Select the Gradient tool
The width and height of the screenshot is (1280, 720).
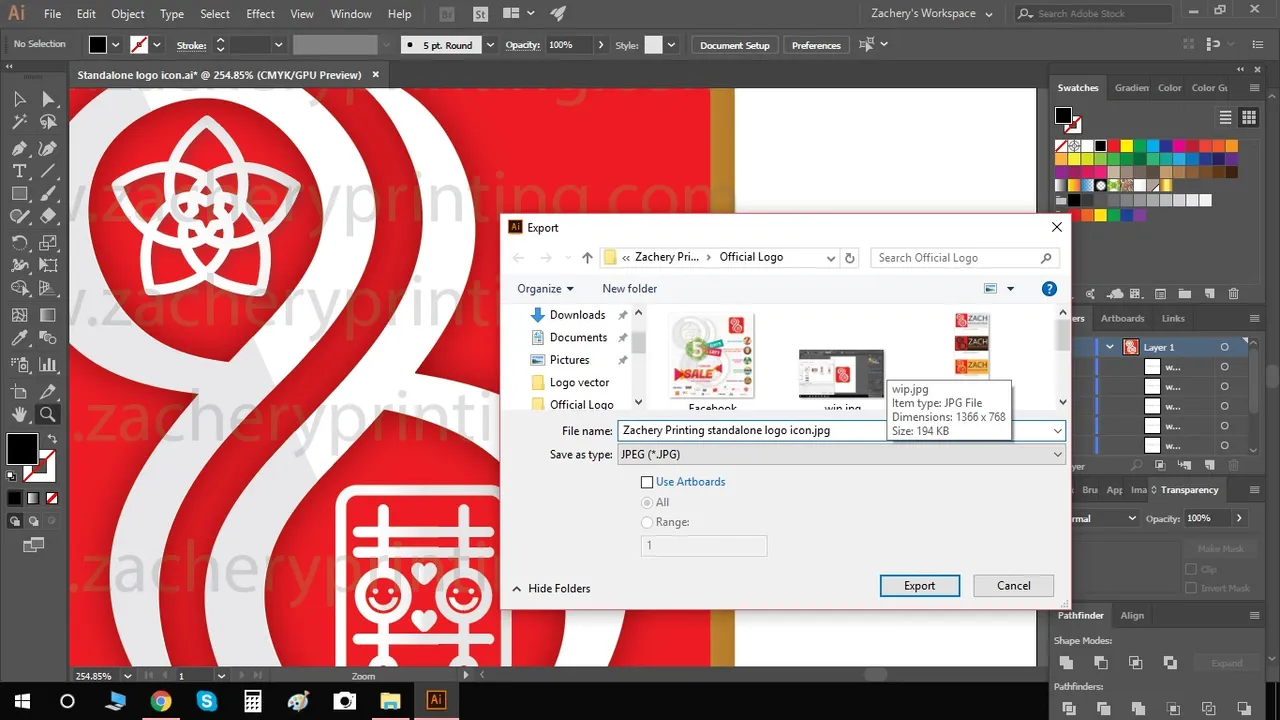click(x=48, y=314)
